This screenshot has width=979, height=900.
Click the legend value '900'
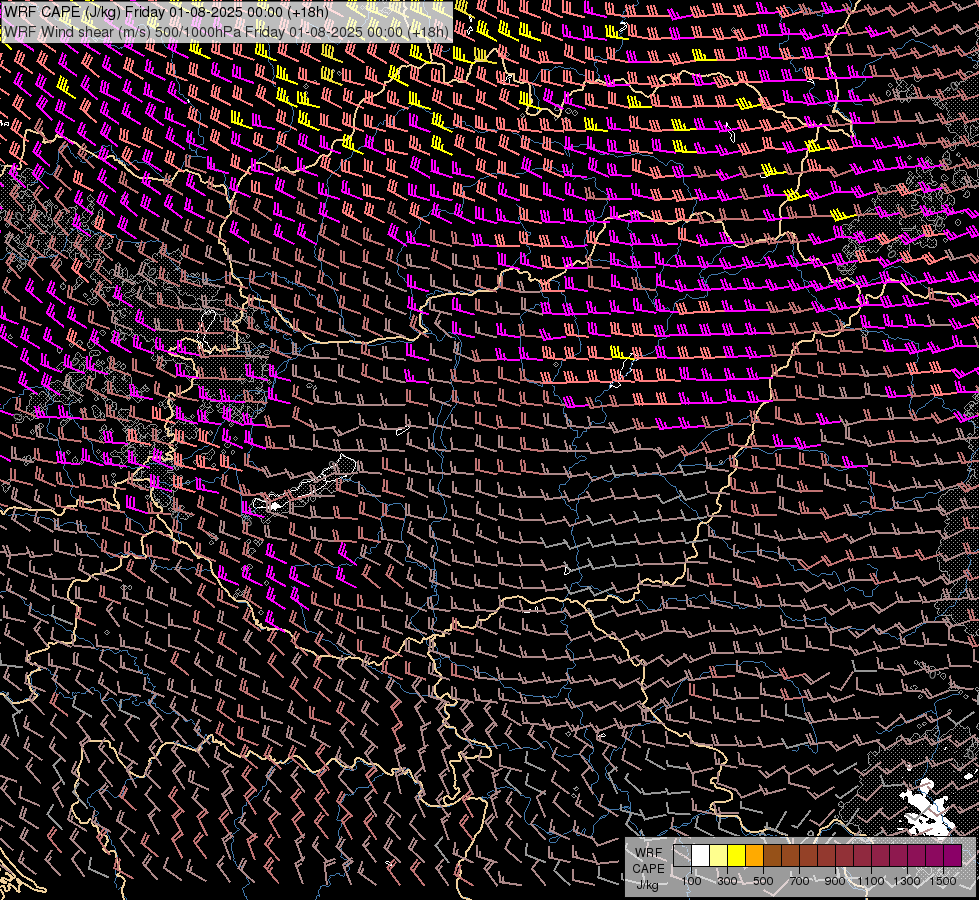[835, 881]
